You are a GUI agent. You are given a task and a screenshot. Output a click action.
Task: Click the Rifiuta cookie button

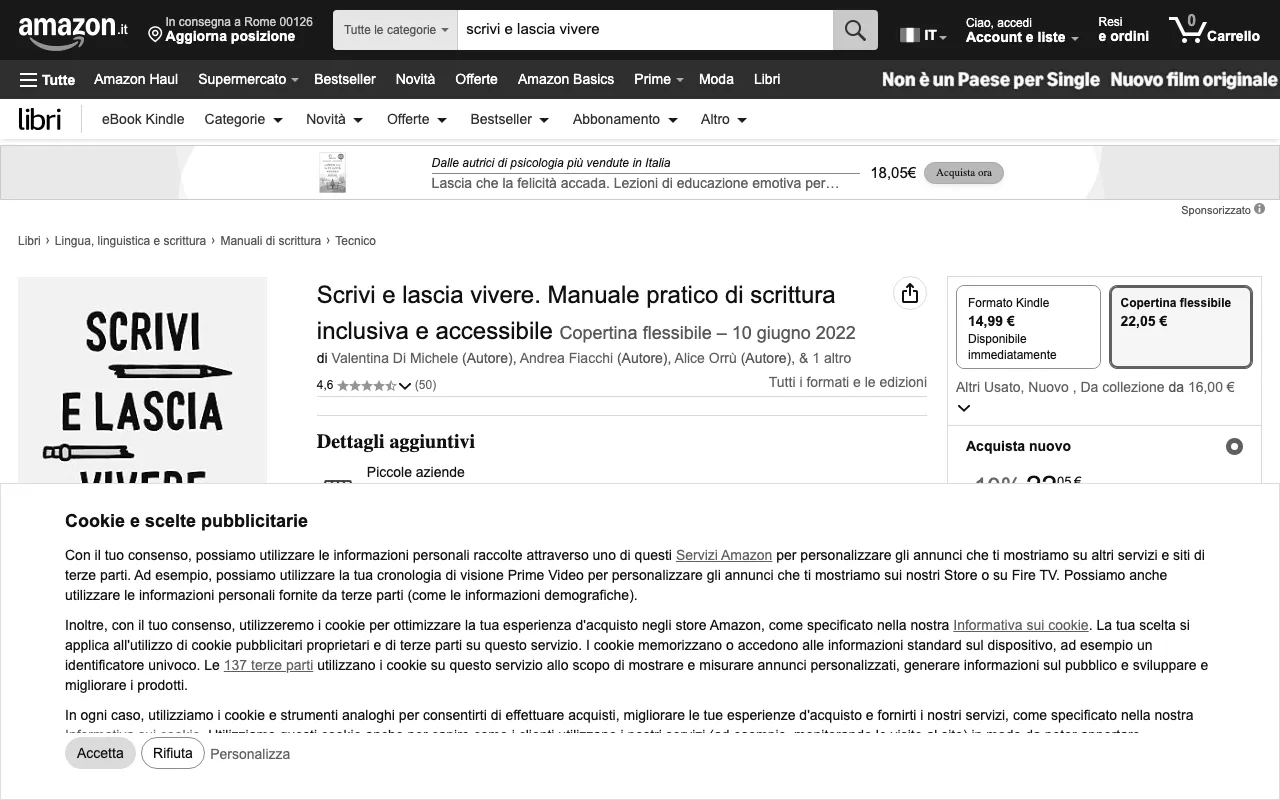pyautogui.click(x=173, y=753)
